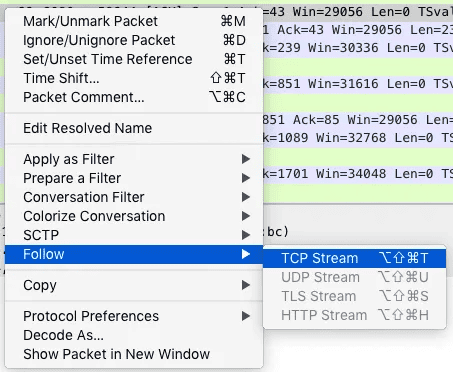Expand the SCTP submenu arrow
The width and height of the screenshot is (453, 372).
(246, 235)
